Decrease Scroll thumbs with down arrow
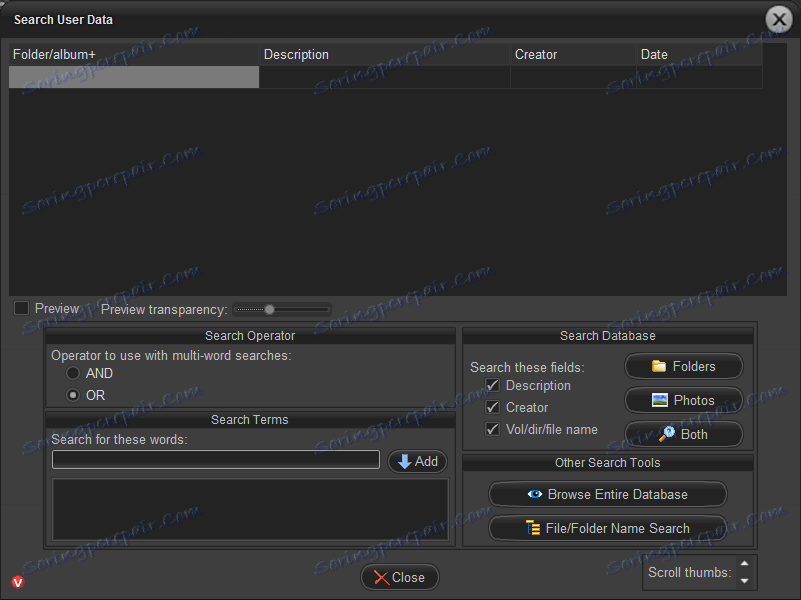801x600 pixels. pos(744,581)
